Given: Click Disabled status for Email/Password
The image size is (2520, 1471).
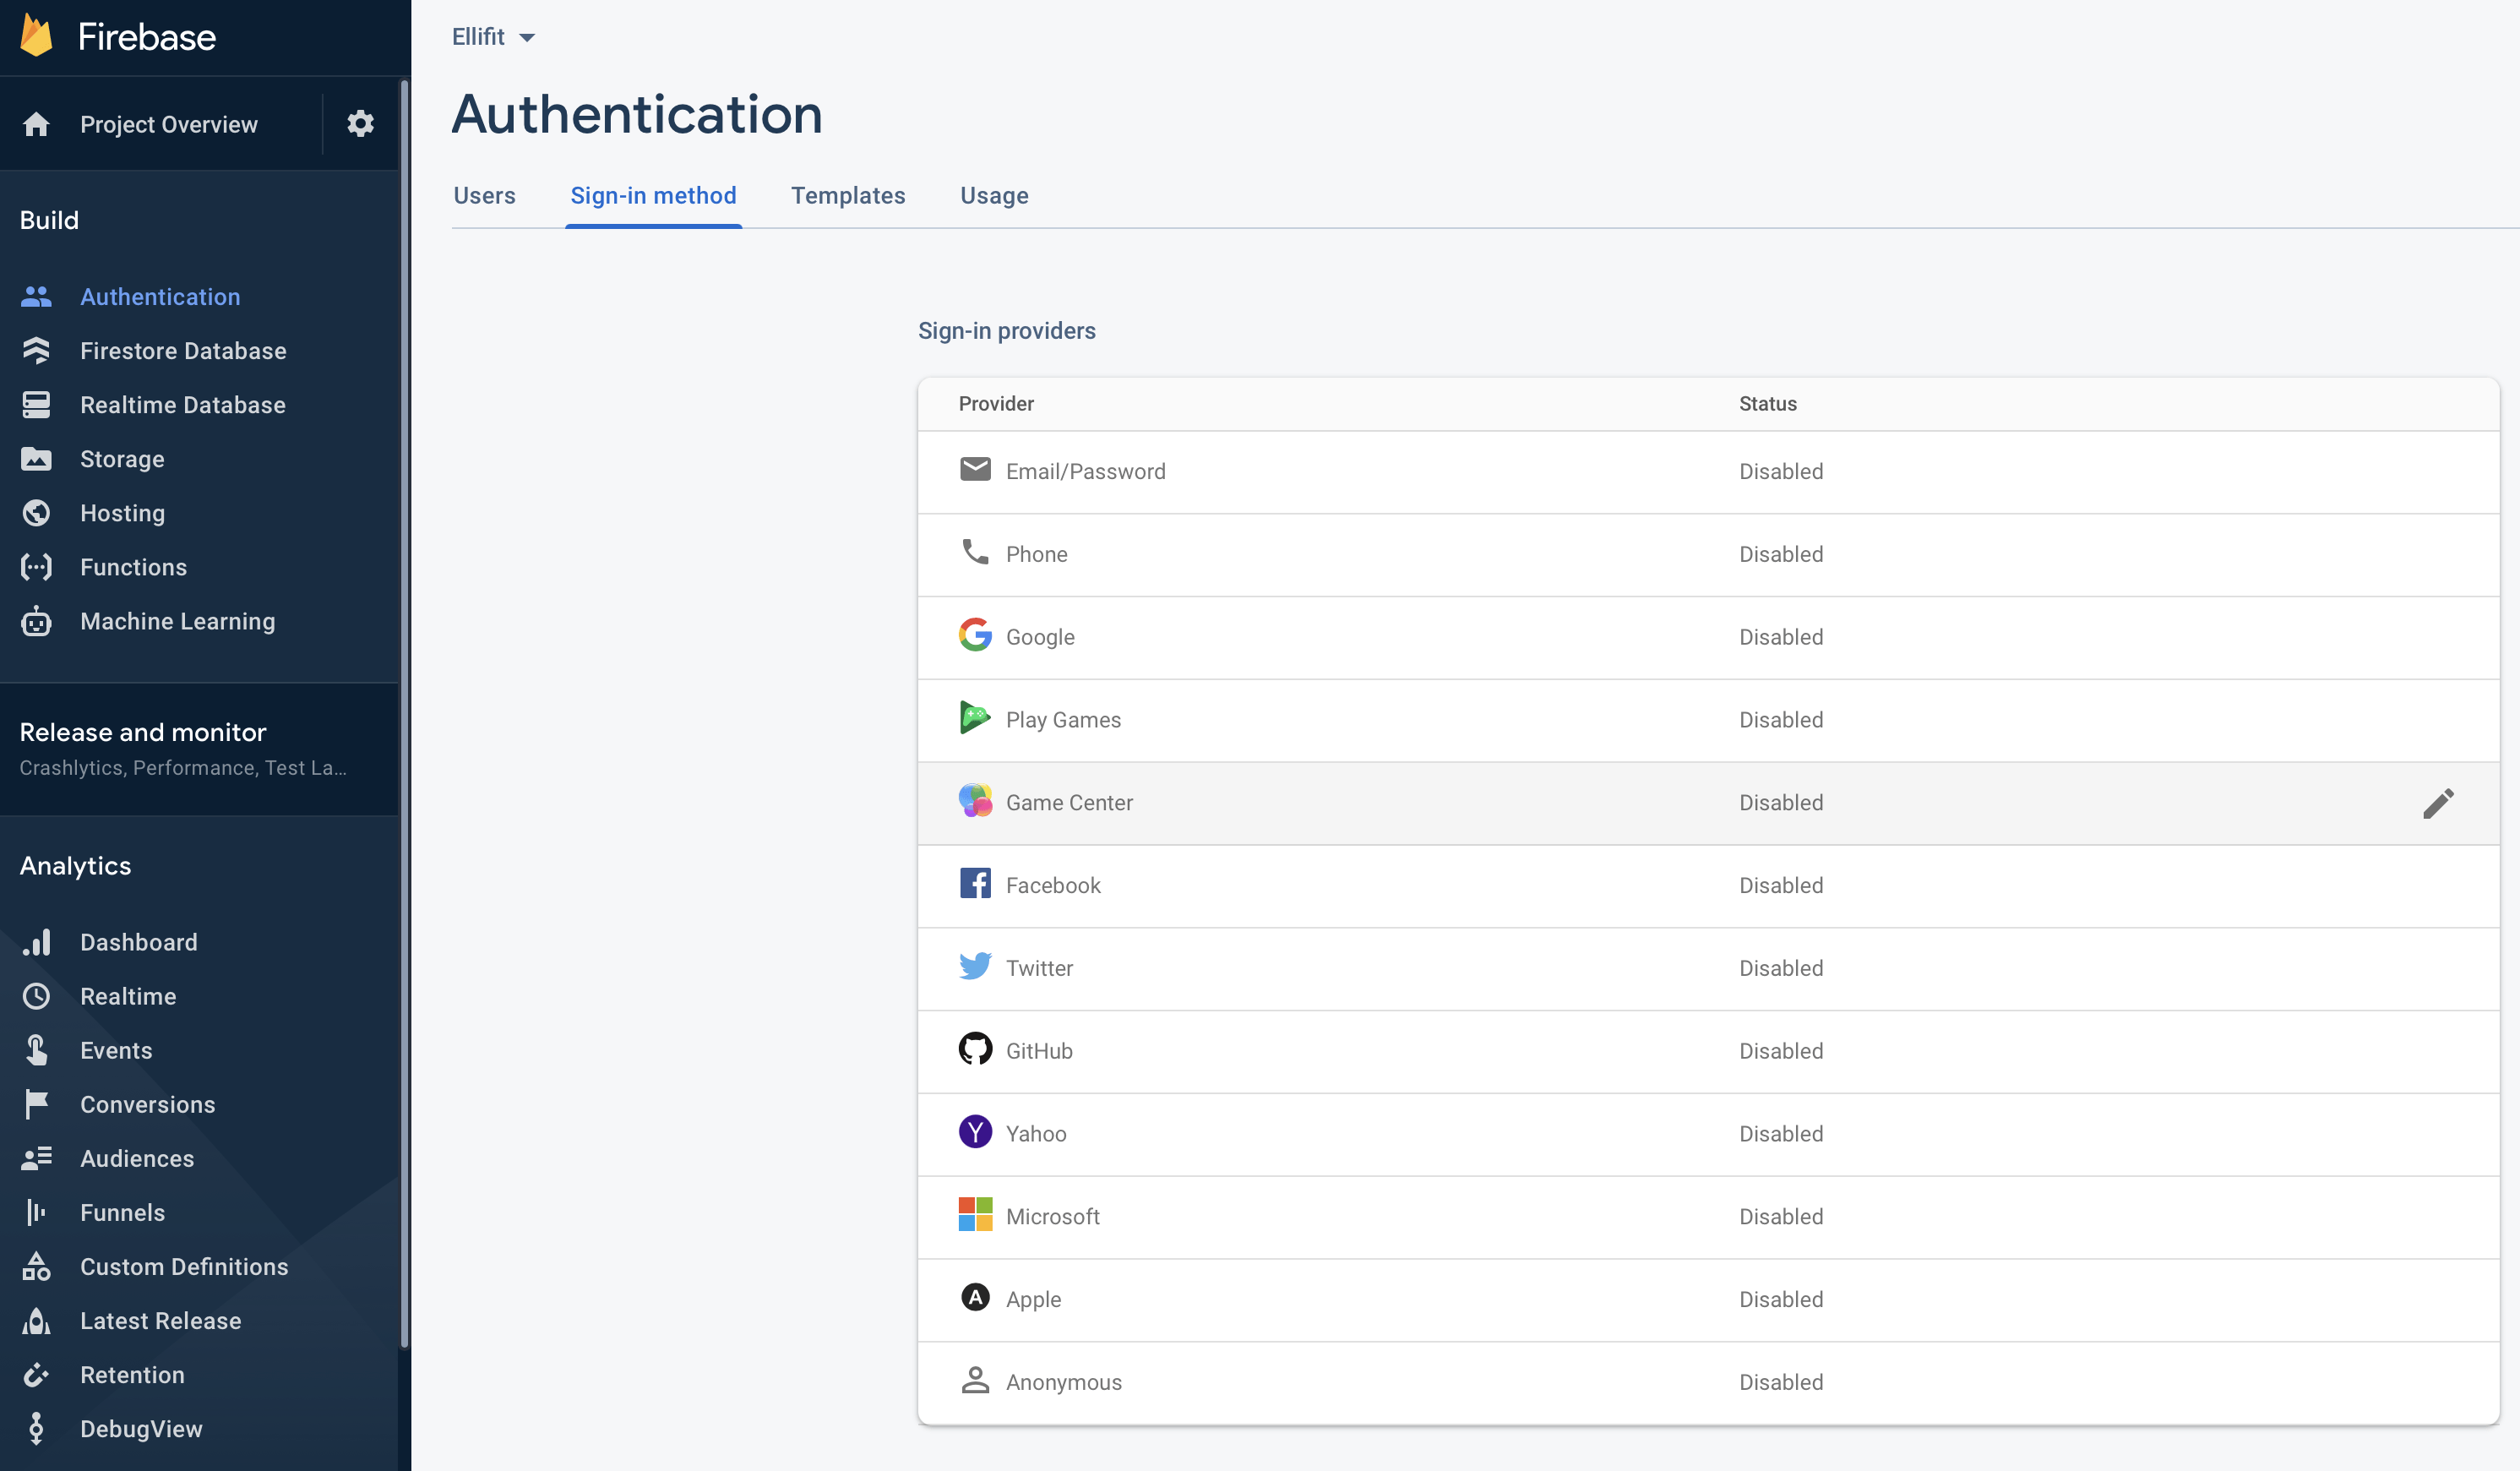Looking at the screenshot, I should pyautogui.click(x=1780, y=471).
